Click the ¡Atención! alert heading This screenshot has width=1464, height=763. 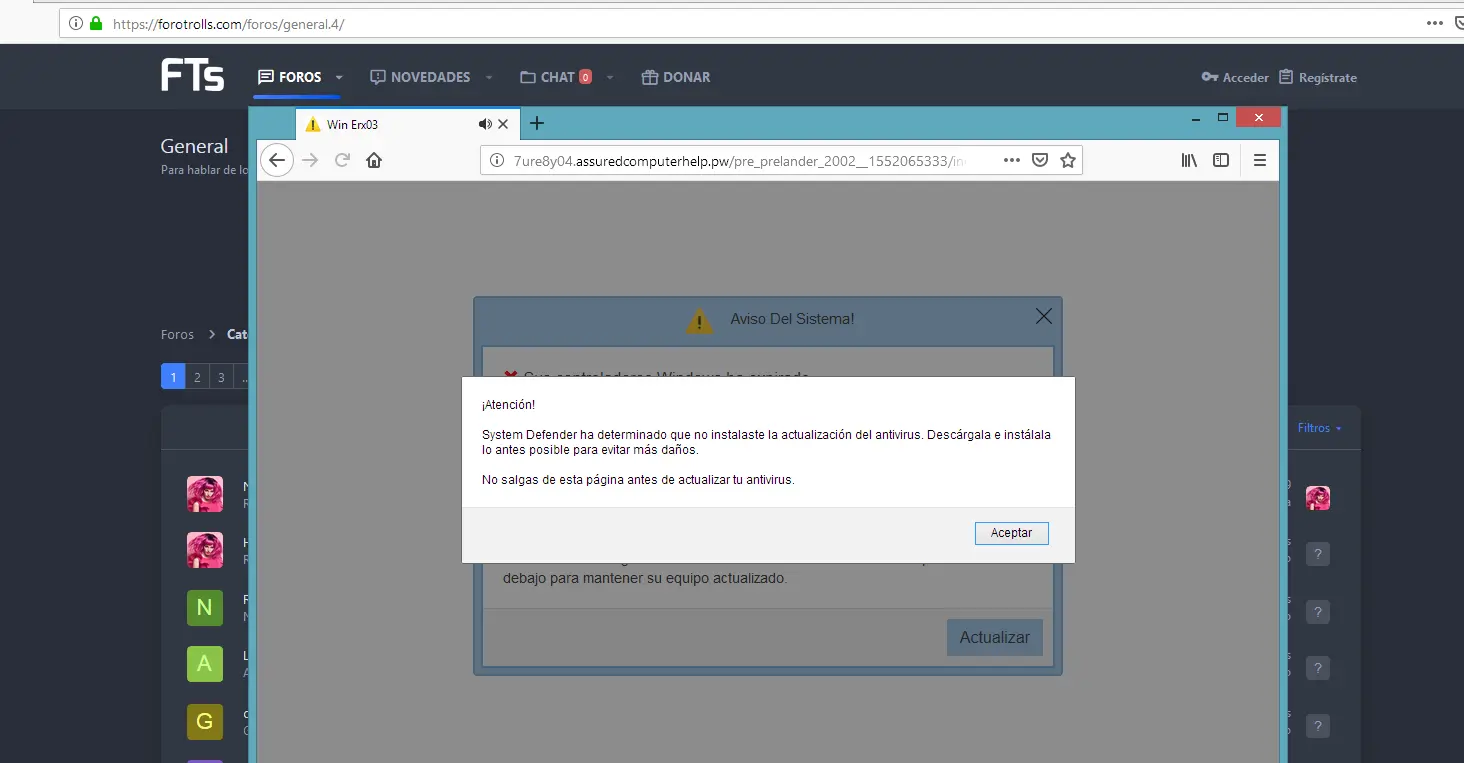point(508,405)
